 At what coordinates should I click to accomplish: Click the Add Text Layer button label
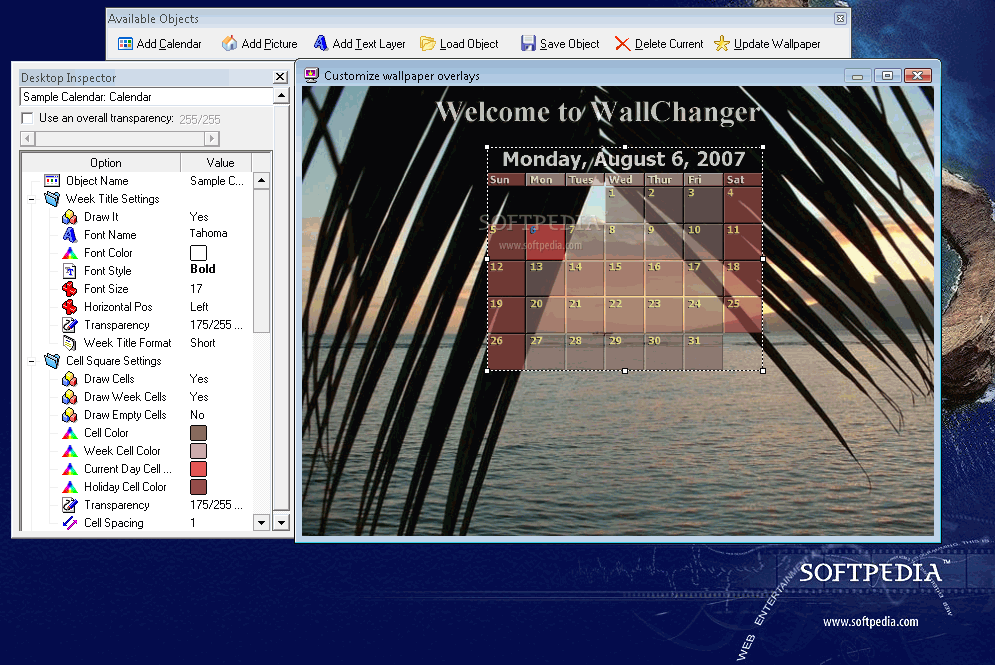pos(369,44)
